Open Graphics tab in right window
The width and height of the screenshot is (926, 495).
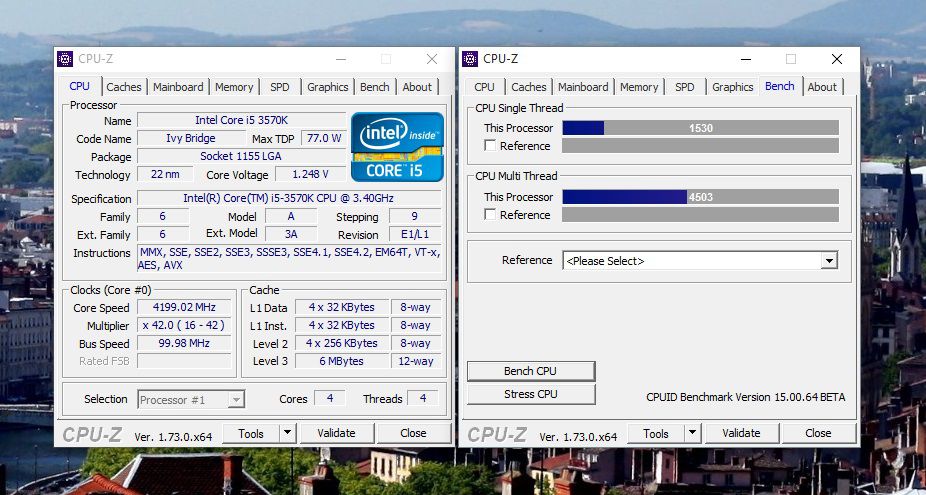733,87
